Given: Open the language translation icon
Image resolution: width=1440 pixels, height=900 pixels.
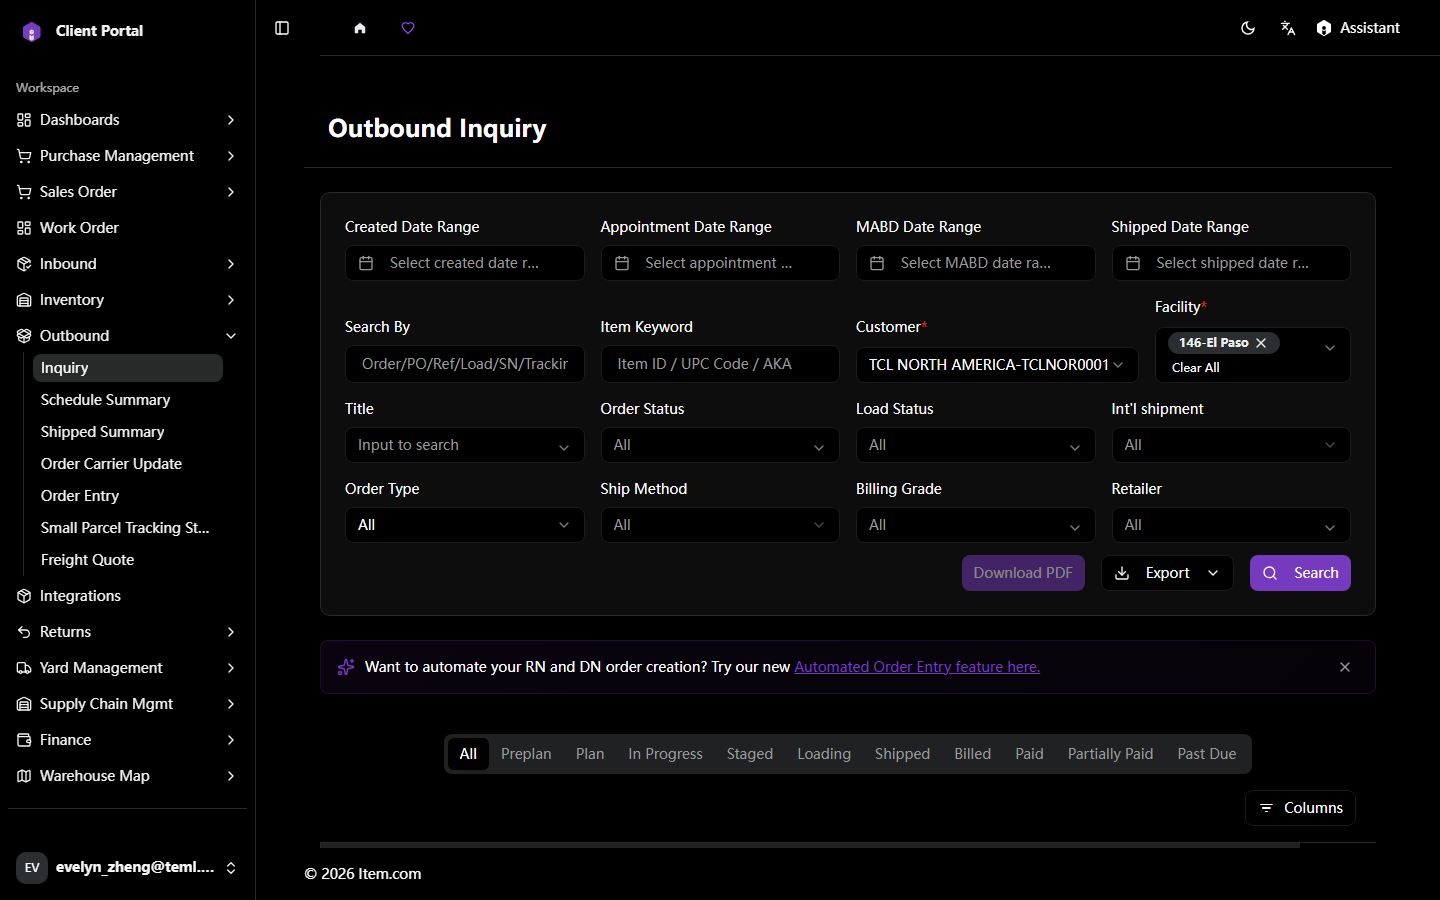Looking at the screenshot, I should pyautogui.click(x=1288, y=28).
